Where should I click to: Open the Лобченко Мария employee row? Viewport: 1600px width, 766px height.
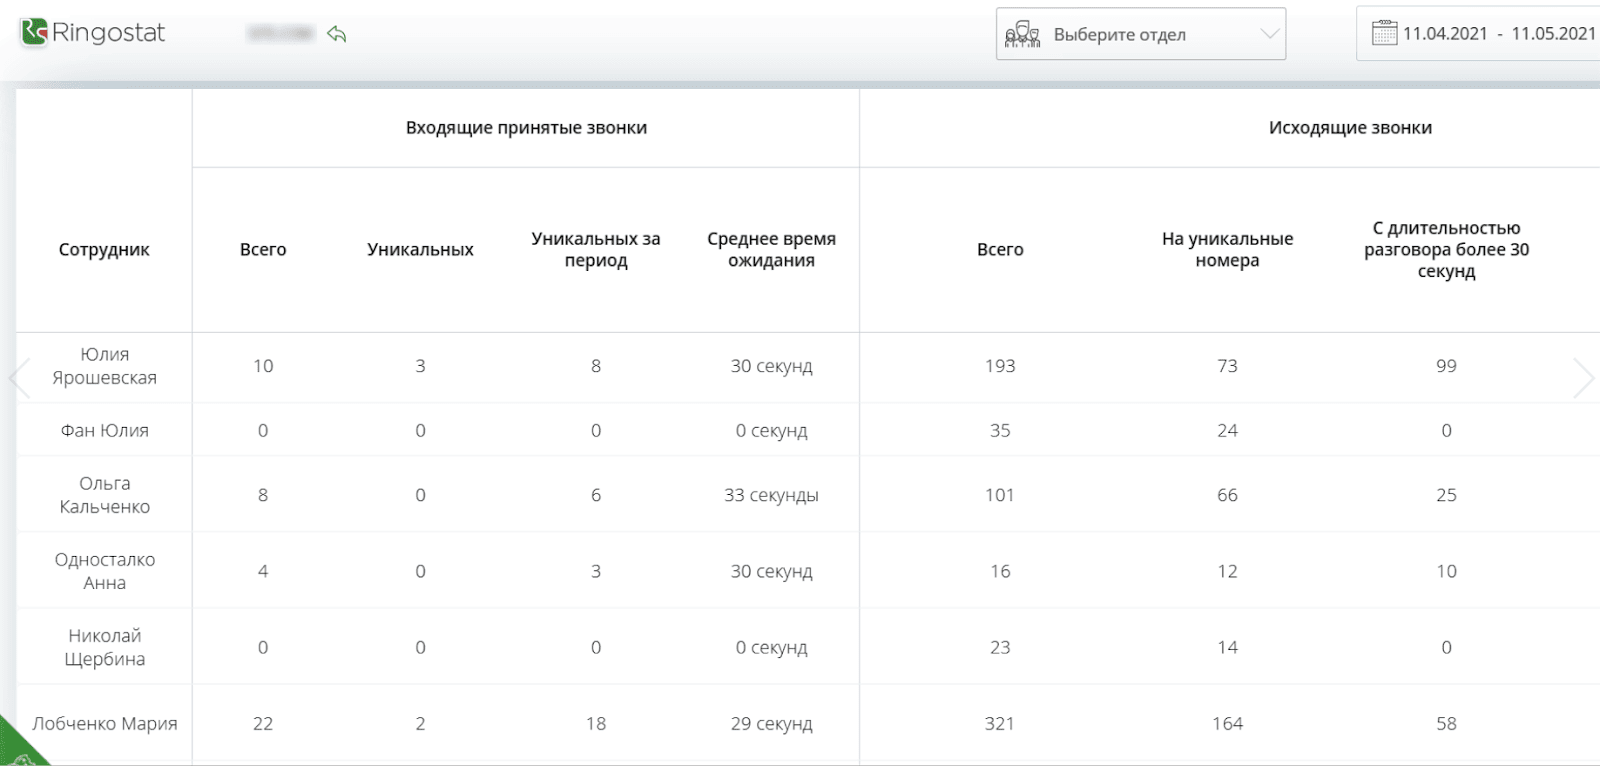point(104,724)
